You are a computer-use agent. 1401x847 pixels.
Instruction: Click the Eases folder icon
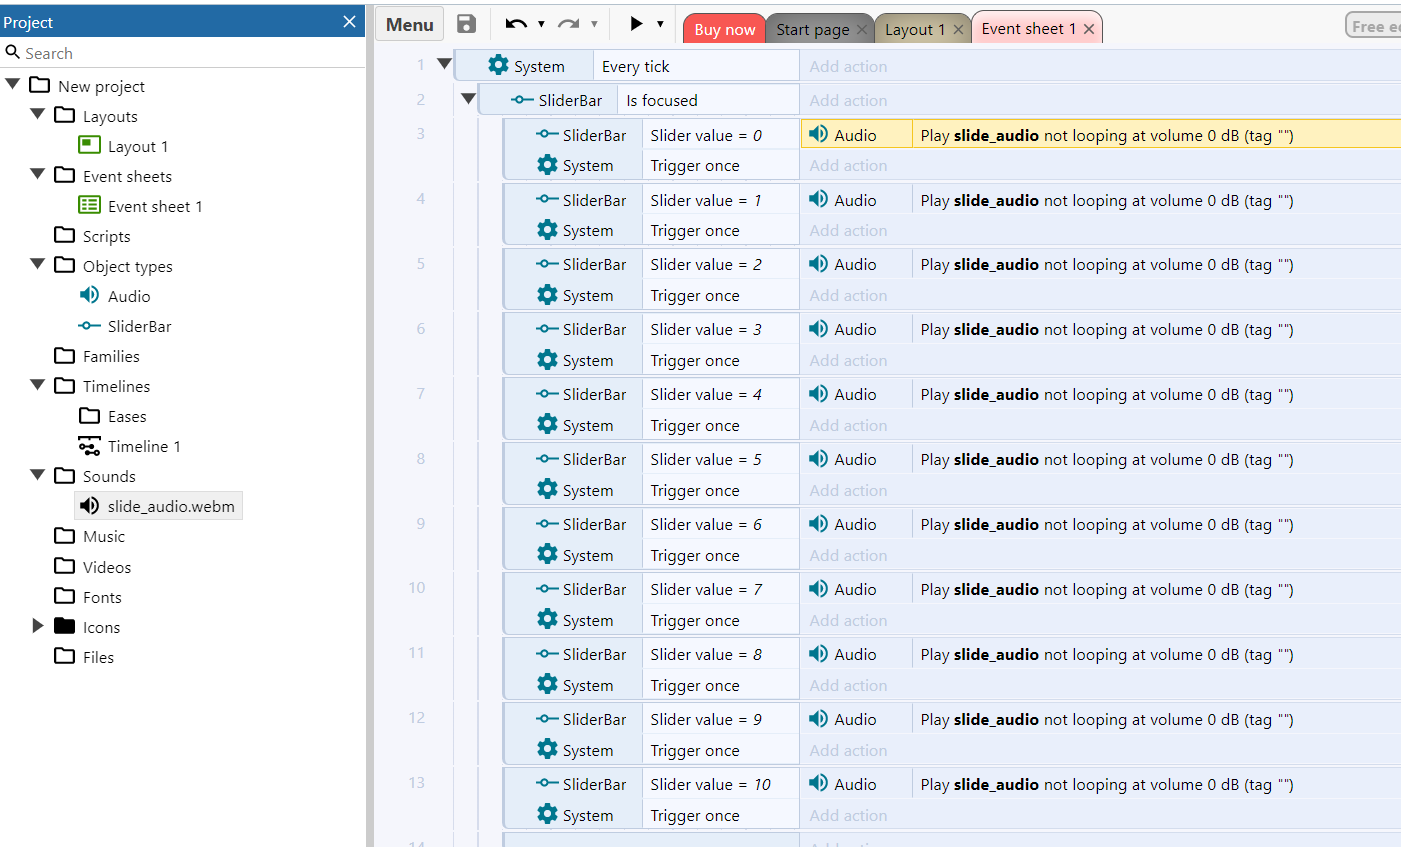tap(90, 415)
